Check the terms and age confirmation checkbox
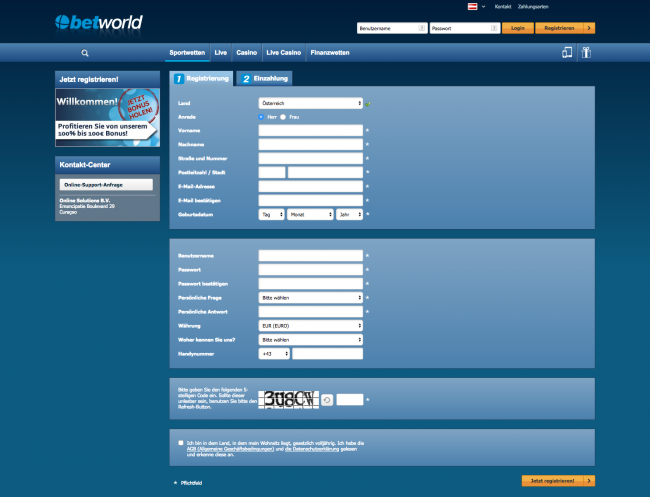The image size is (650, 497). click(x=180, y=441)
